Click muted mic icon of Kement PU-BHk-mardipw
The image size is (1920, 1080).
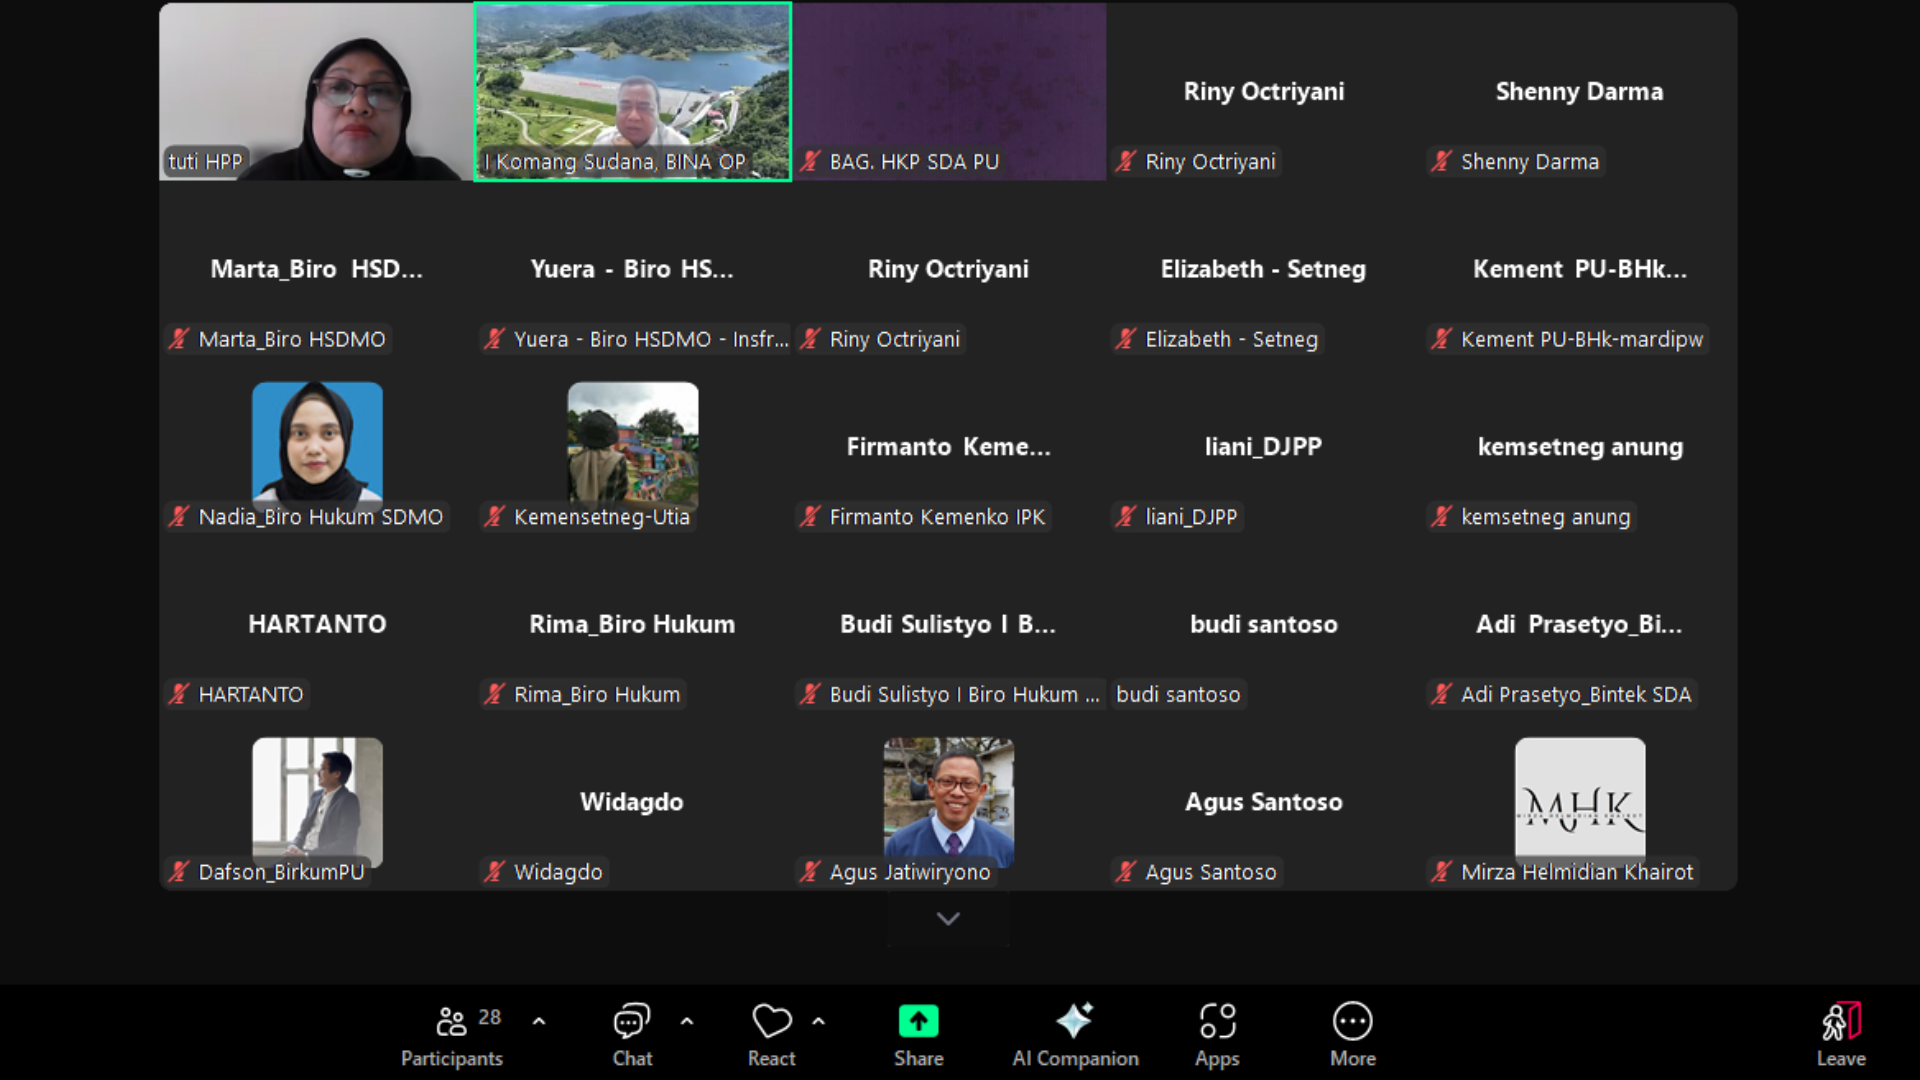pos(1441,339)
